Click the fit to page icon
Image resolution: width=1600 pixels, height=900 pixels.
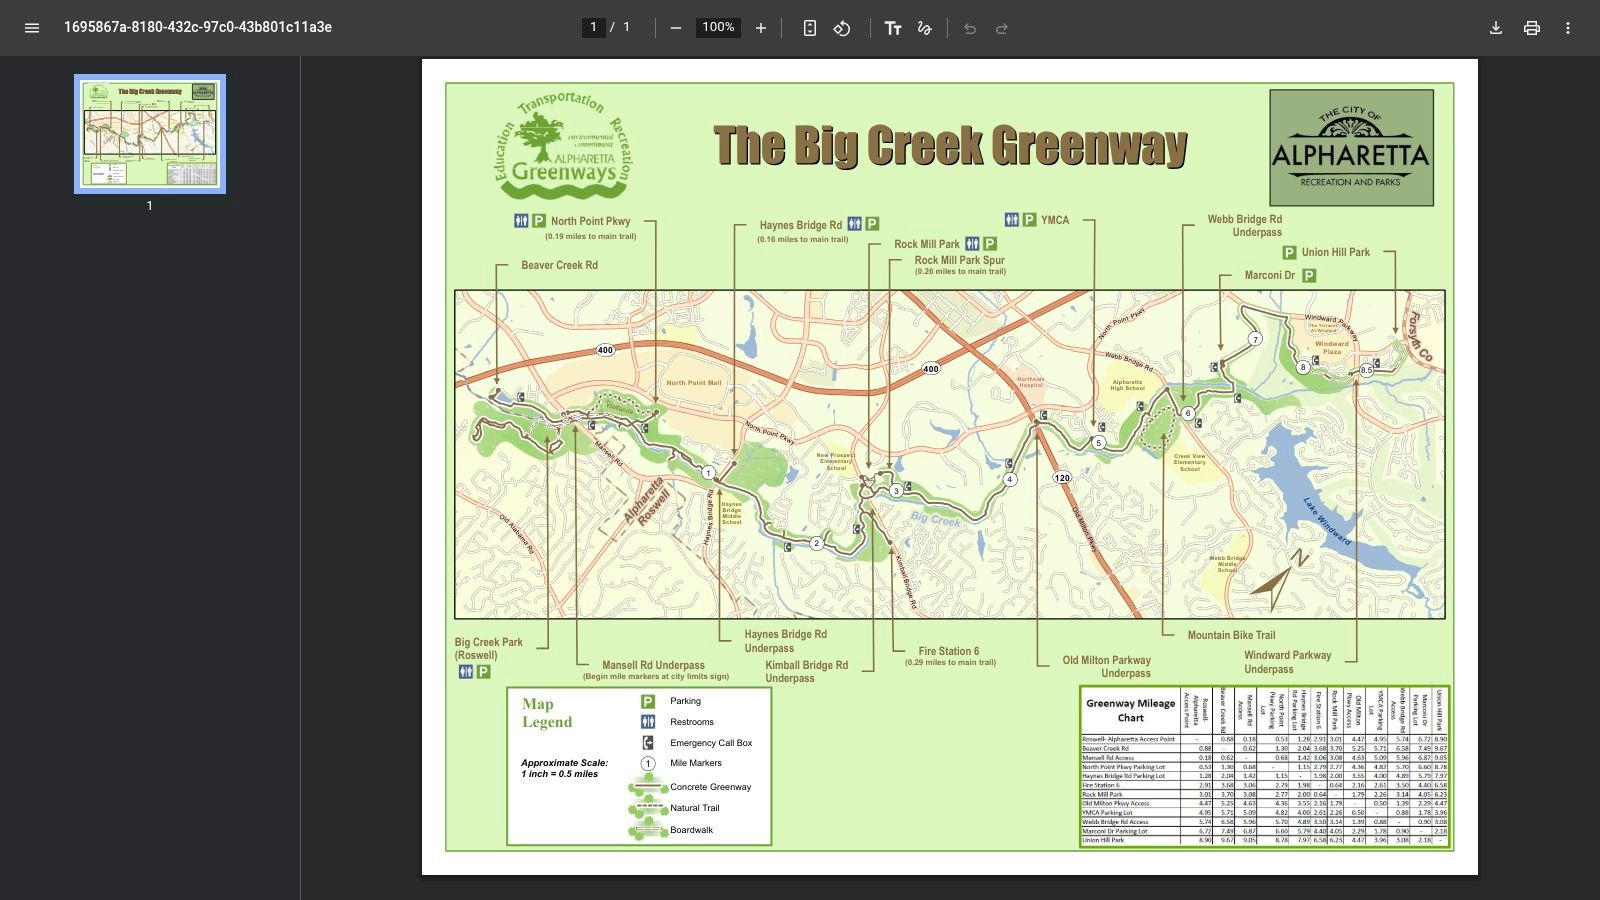[810, 28]
